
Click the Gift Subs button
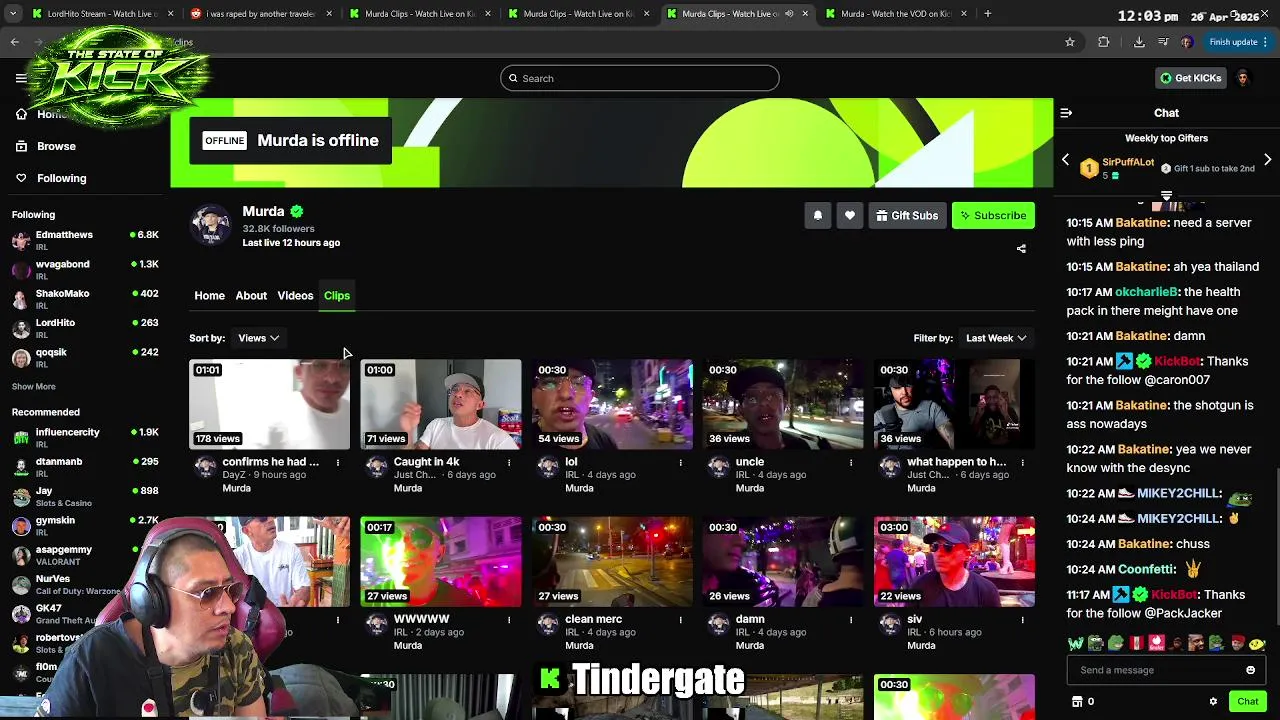(x=906, y=215)
